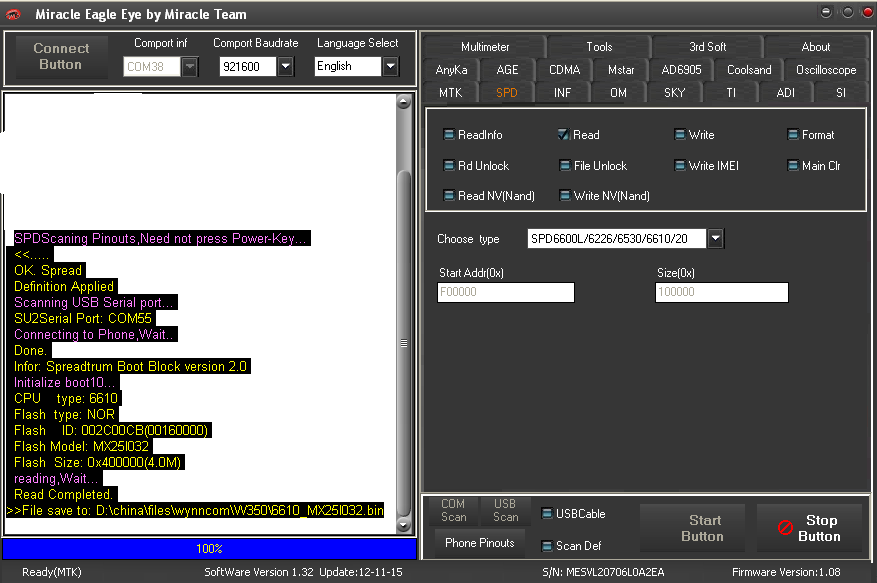Open the Comport Baudrate dropdown arrow
Viewport: 877px width, 583px height.
pyautogui.click(x=286, y=67)
